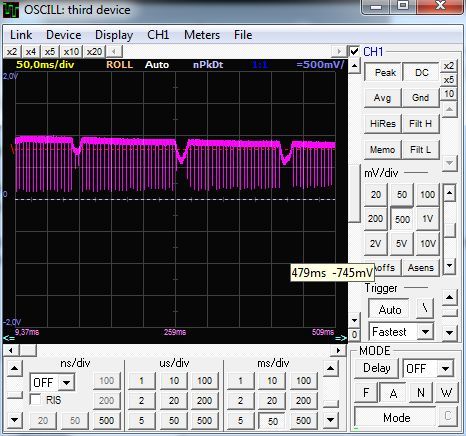Enable the RIS checkbox
Image resolution: width=466 pixels, height=436 pixels.
pos(35,399)
